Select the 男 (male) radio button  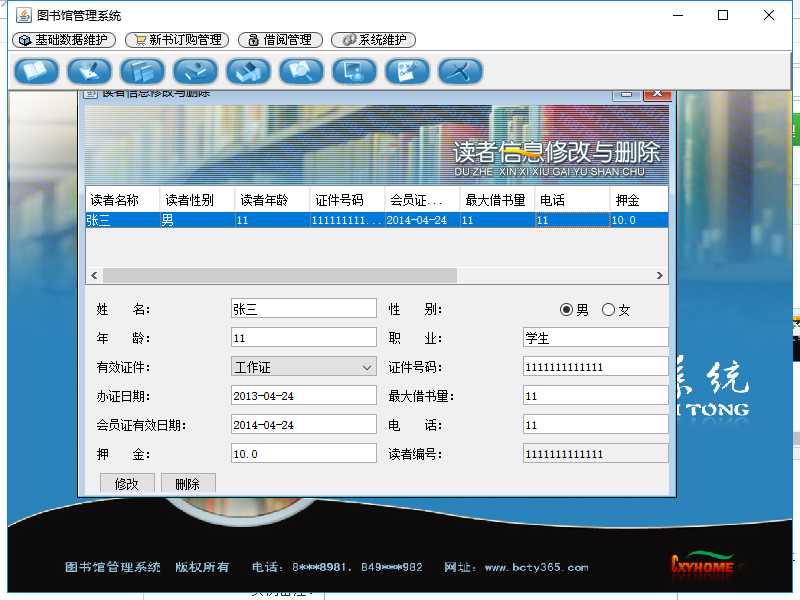(x=566, y=310)
